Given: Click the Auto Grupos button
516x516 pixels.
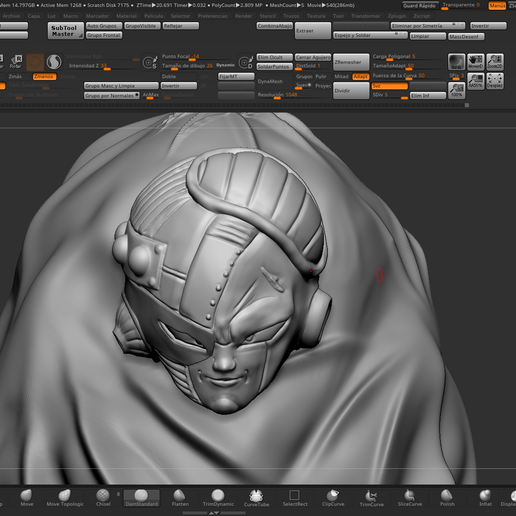Looking at the screenshot, I should click(x=104, y=26).
